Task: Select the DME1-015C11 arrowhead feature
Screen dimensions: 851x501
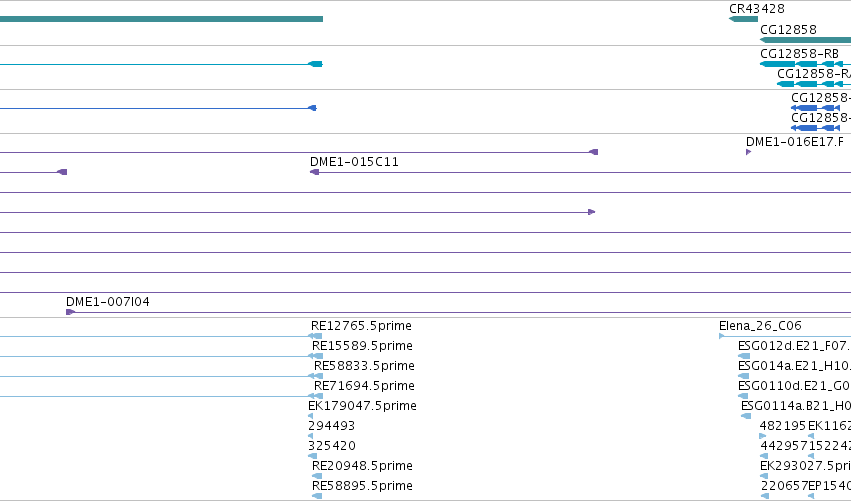Action: click(x=314, y=172)
